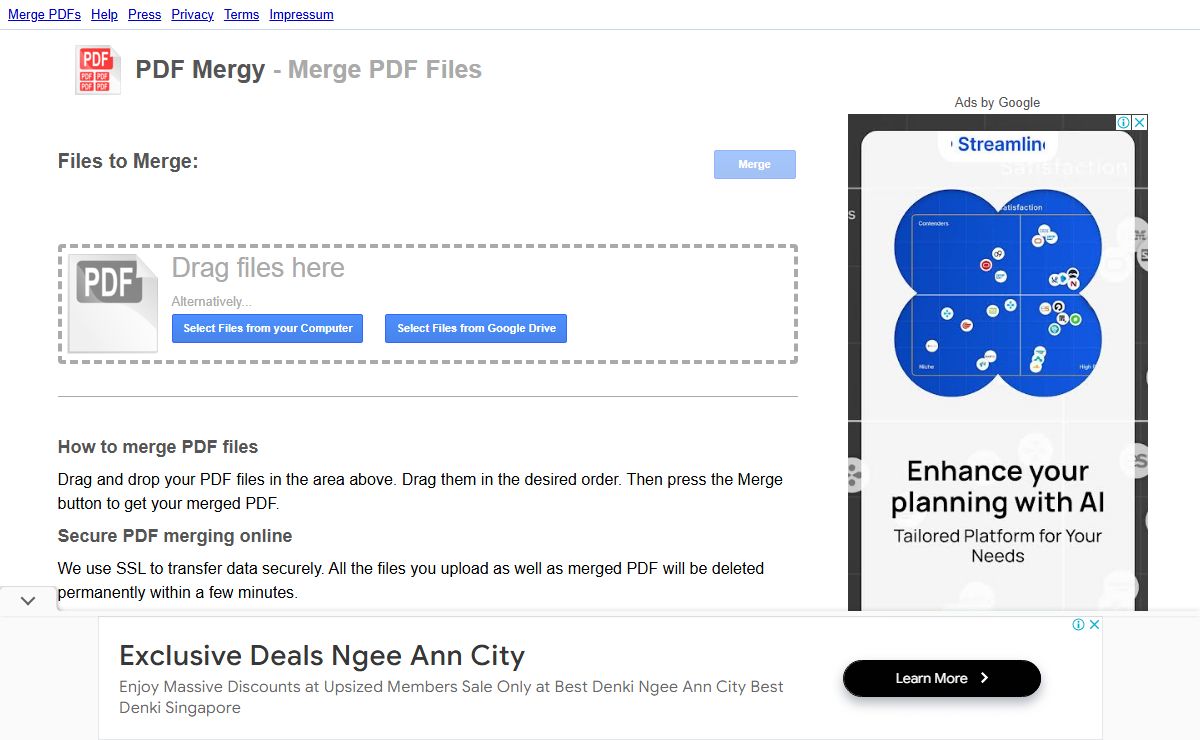Click the 'Files to Merge:' heading
The height and width of the screenshot is (740, 1200).
tap(128, 161)
